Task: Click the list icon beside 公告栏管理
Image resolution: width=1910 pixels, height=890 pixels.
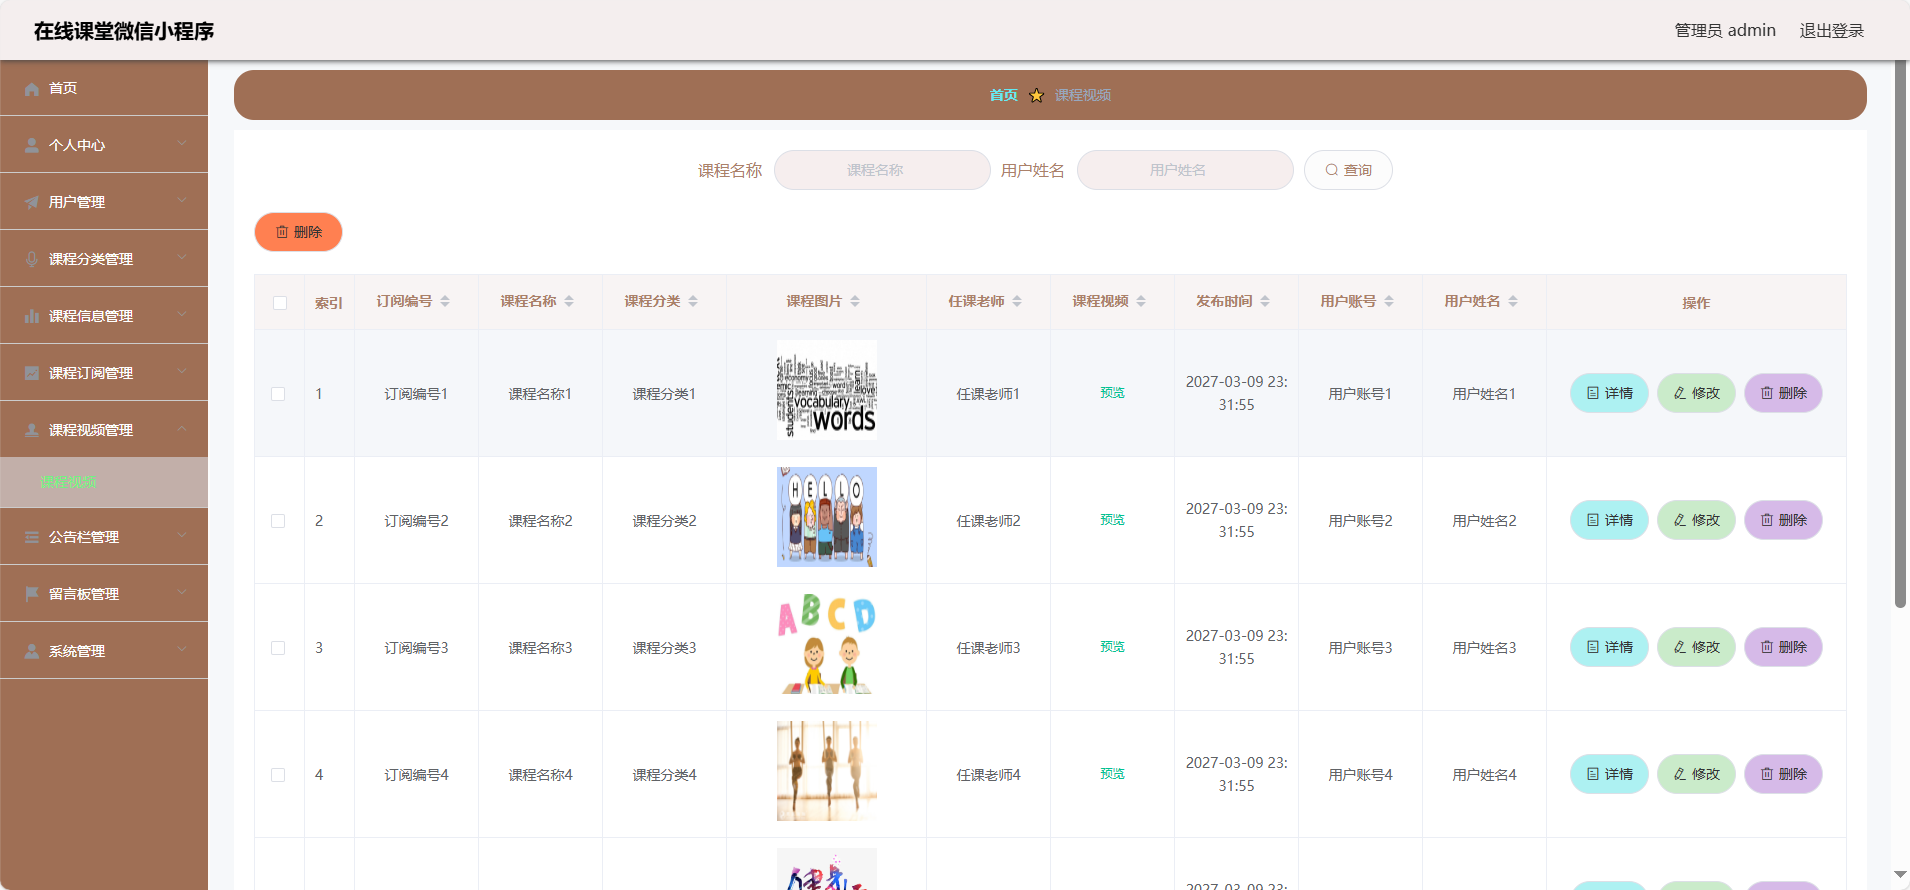Action: 32,537
